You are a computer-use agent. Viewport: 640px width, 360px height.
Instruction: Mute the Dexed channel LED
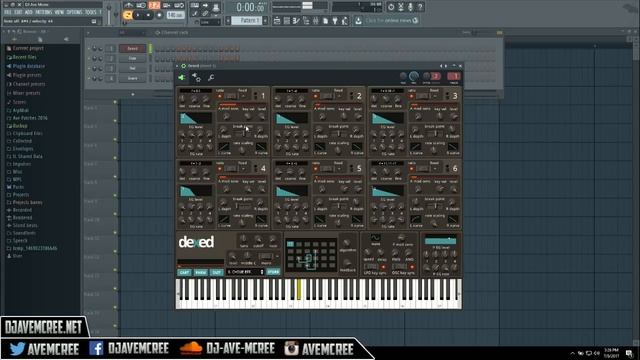(89, 49)
